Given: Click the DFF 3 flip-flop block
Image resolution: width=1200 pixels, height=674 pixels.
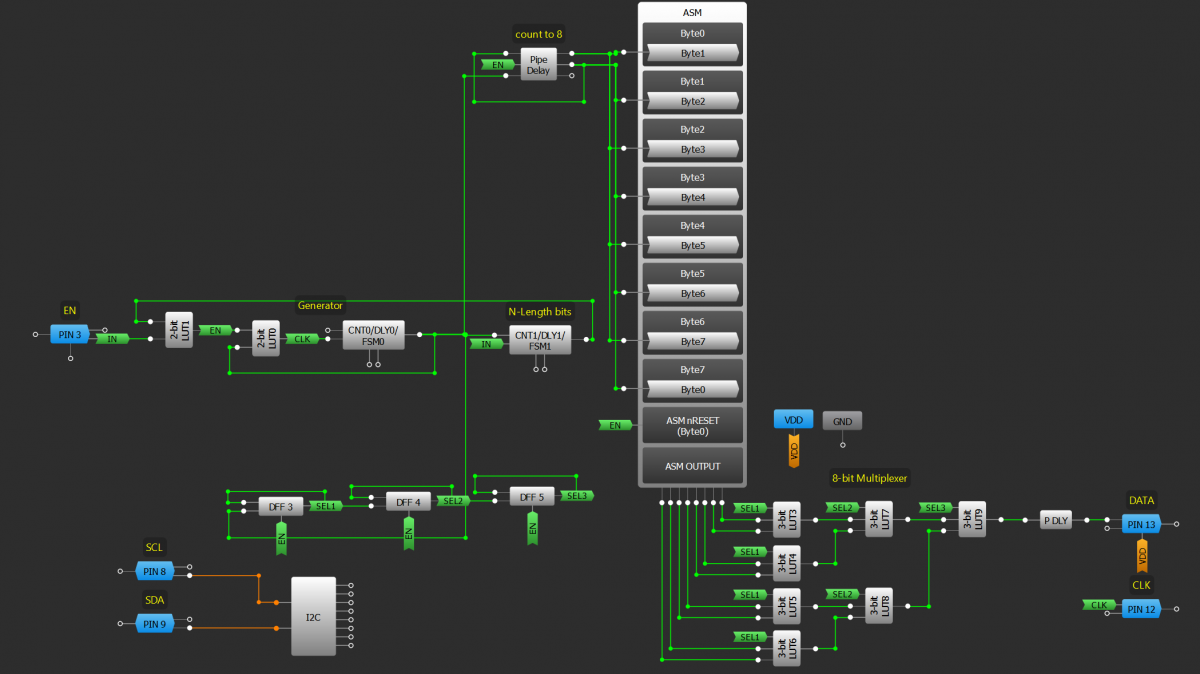Looking at the screenshot, I should [281, 506].
